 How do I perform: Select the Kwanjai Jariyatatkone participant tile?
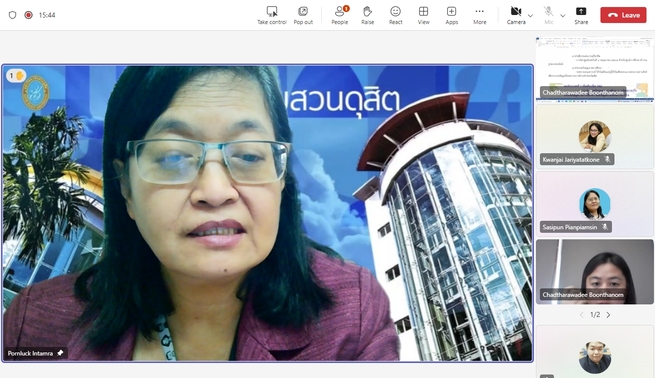pos(594,136)
